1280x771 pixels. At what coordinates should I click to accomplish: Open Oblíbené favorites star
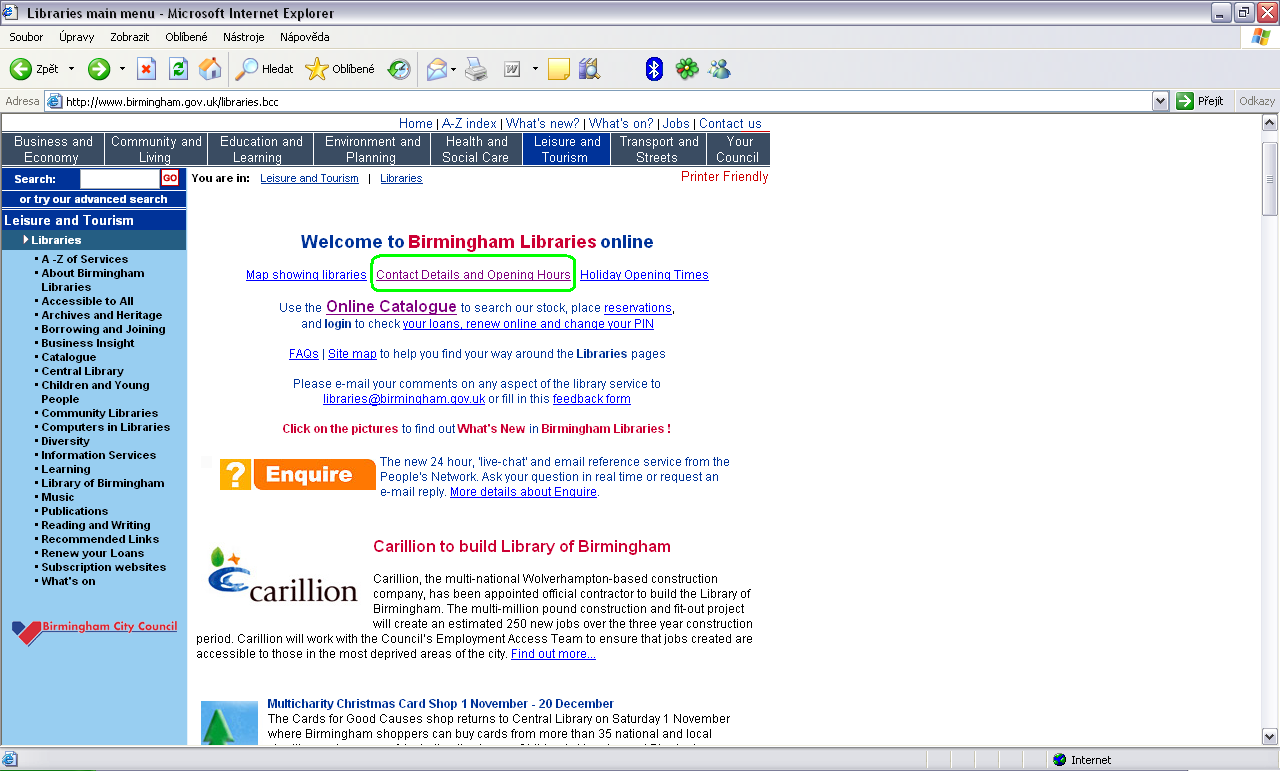pos(340,69)
